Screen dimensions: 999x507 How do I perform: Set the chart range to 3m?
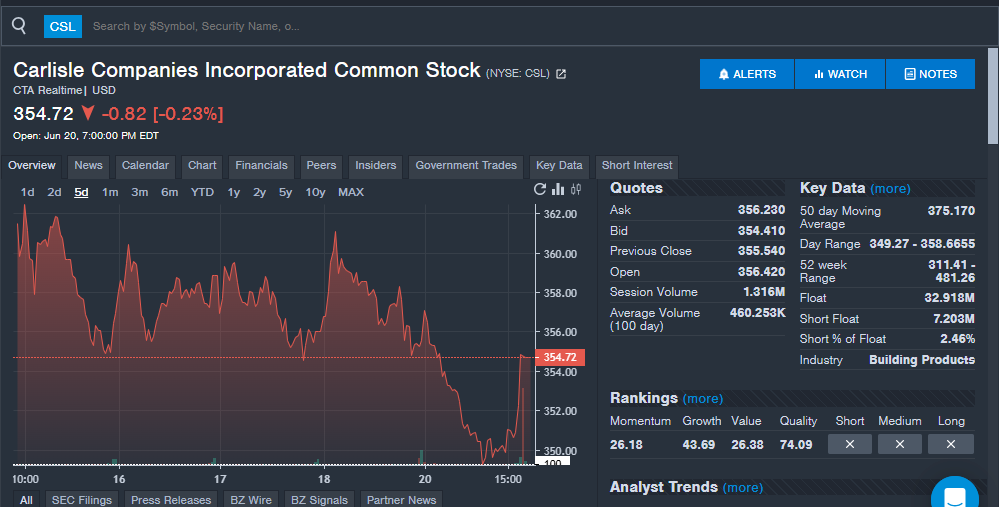pyautogui.click(x=140, y=192)
